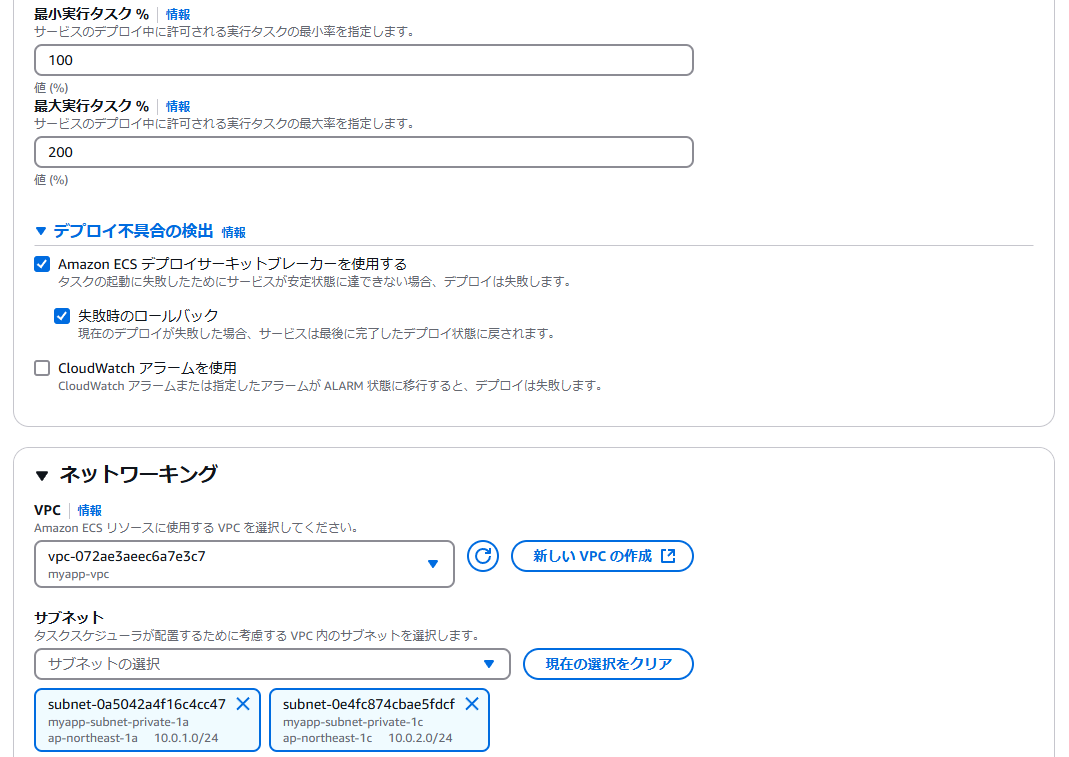Open 情報 next to the VPC label

[x=89, y=510]
